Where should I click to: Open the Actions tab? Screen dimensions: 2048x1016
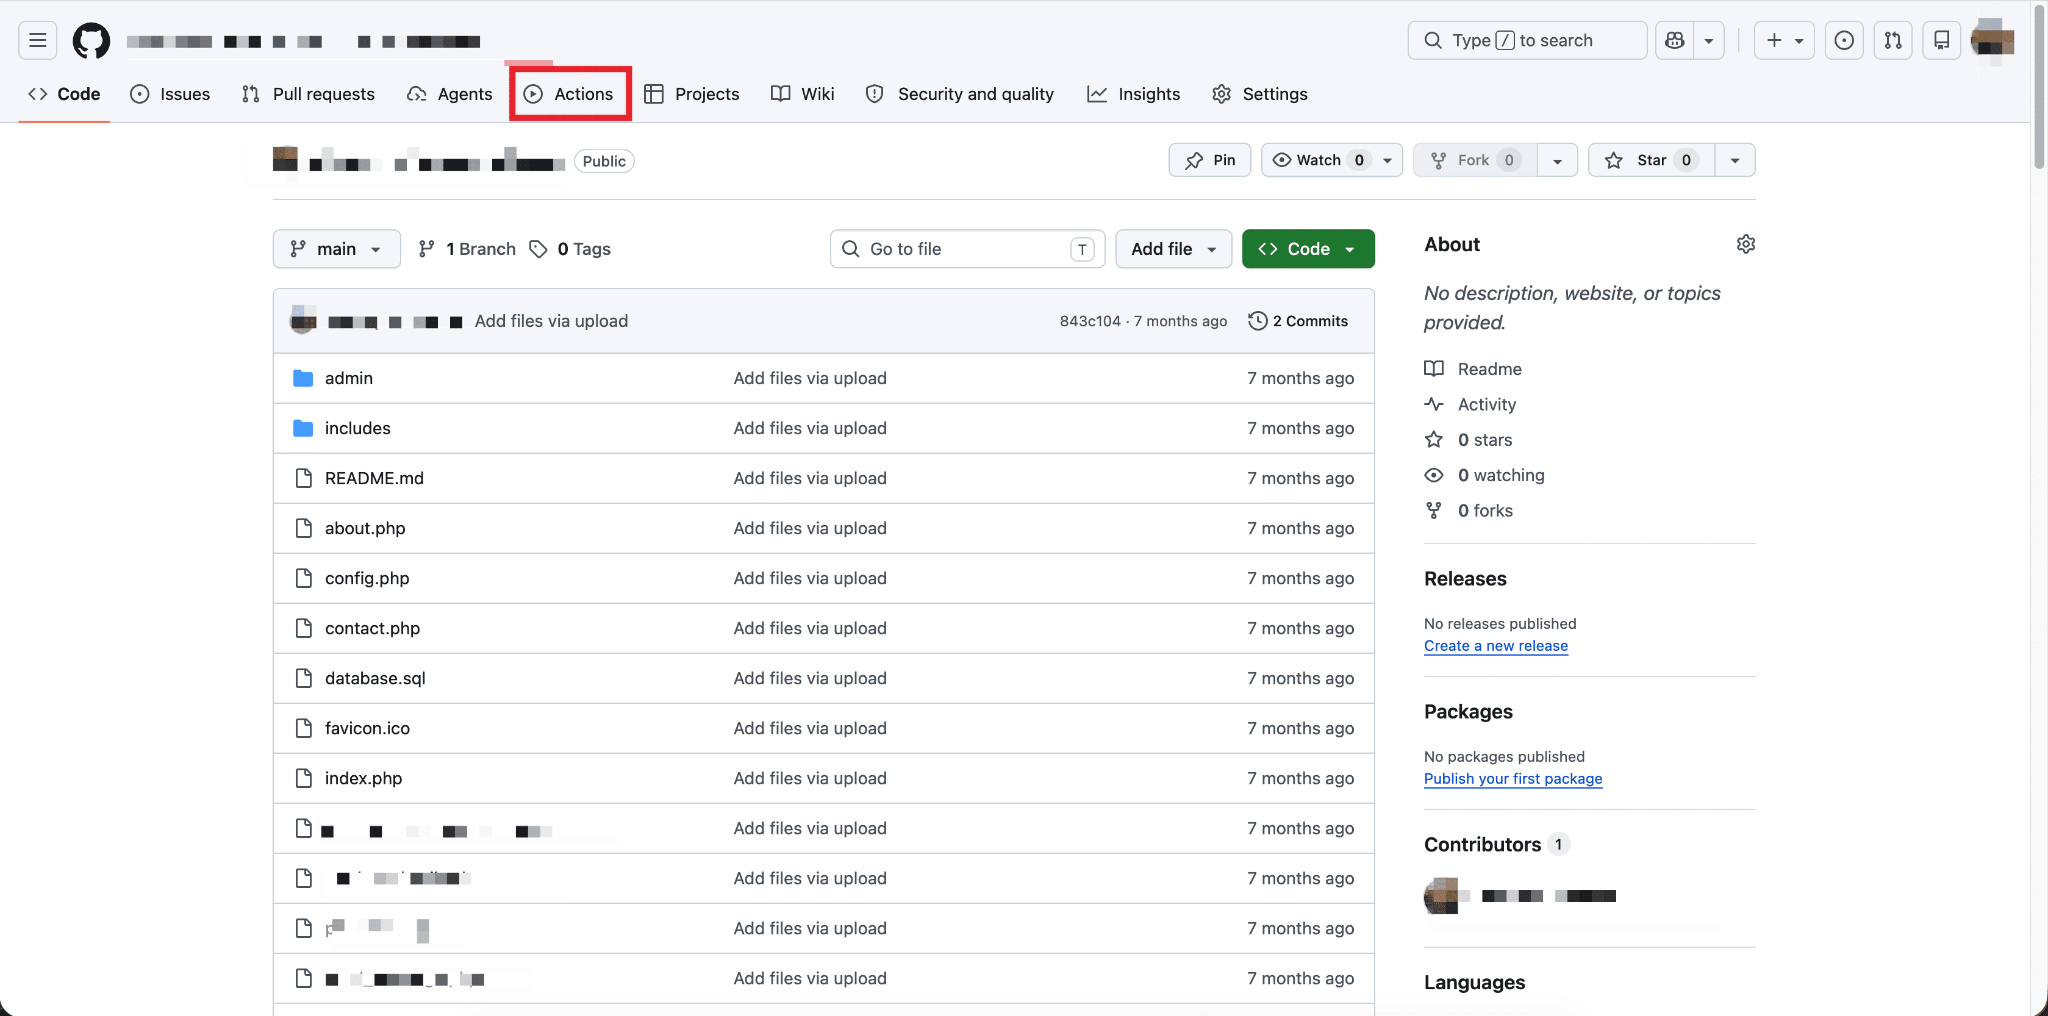[569, 94]
